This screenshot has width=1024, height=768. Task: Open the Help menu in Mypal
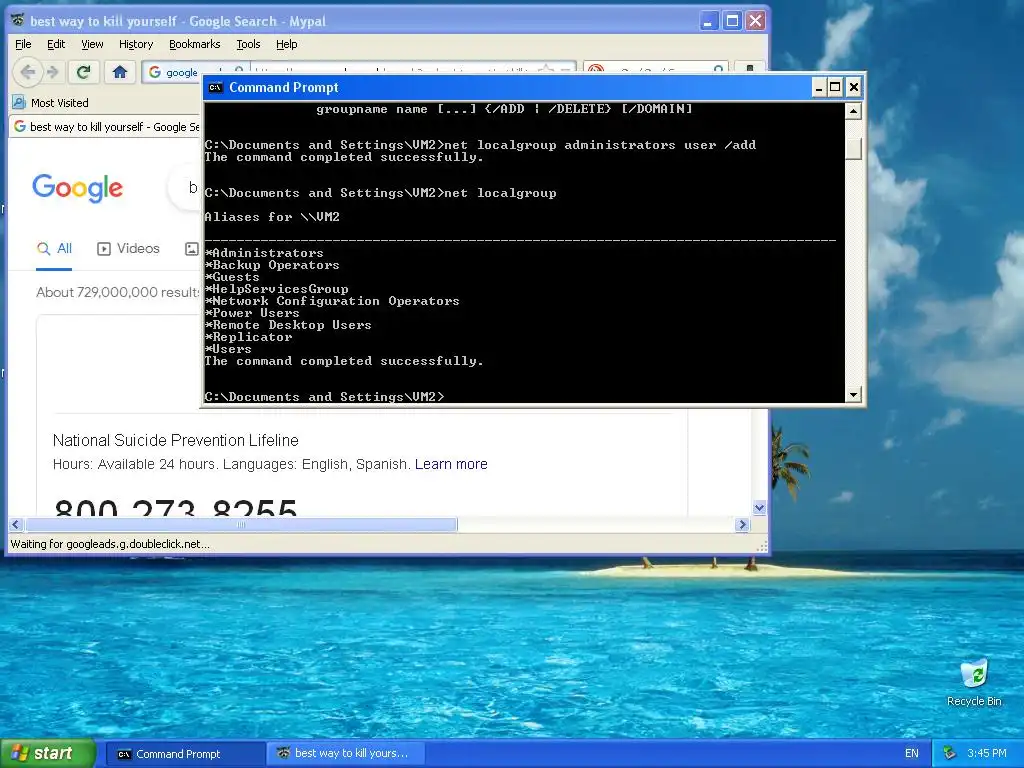pyautogui.click(x=287, y=44)
